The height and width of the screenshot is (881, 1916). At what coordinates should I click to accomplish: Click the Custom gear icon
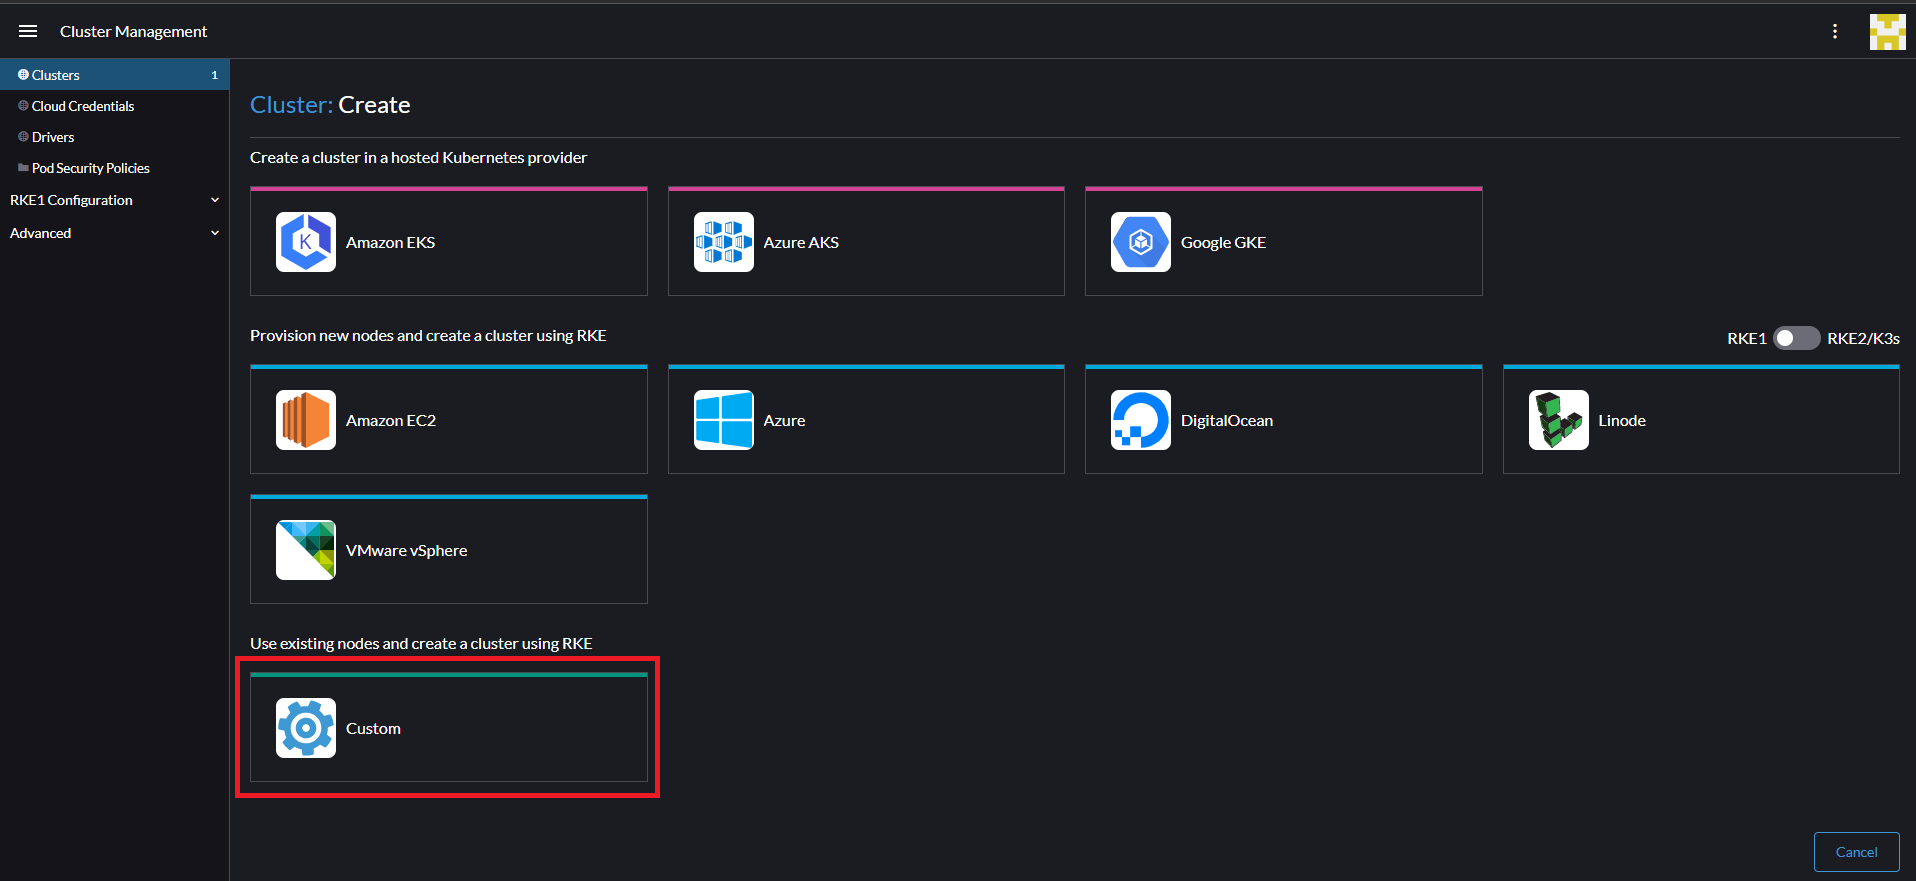coord(306,728)
